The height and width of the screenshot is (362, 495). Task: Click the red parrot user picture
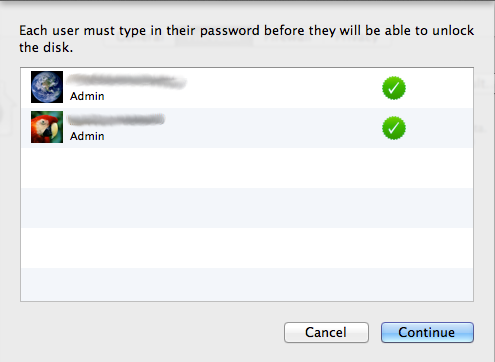point(47,127)
